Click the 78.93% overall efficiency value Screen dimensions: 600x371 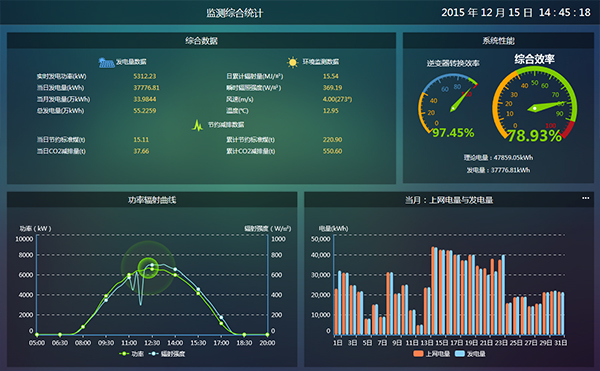(534, 135)
